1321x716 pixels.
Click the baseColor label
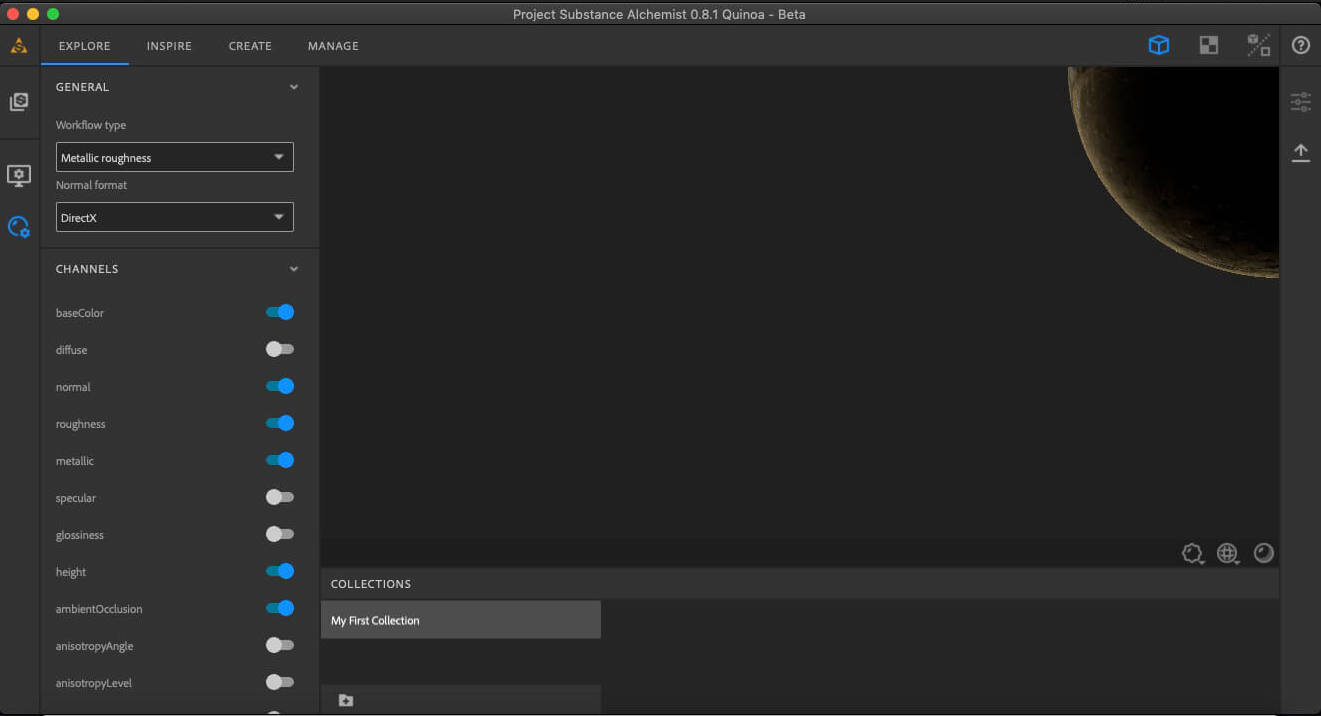tap(80, 313)
